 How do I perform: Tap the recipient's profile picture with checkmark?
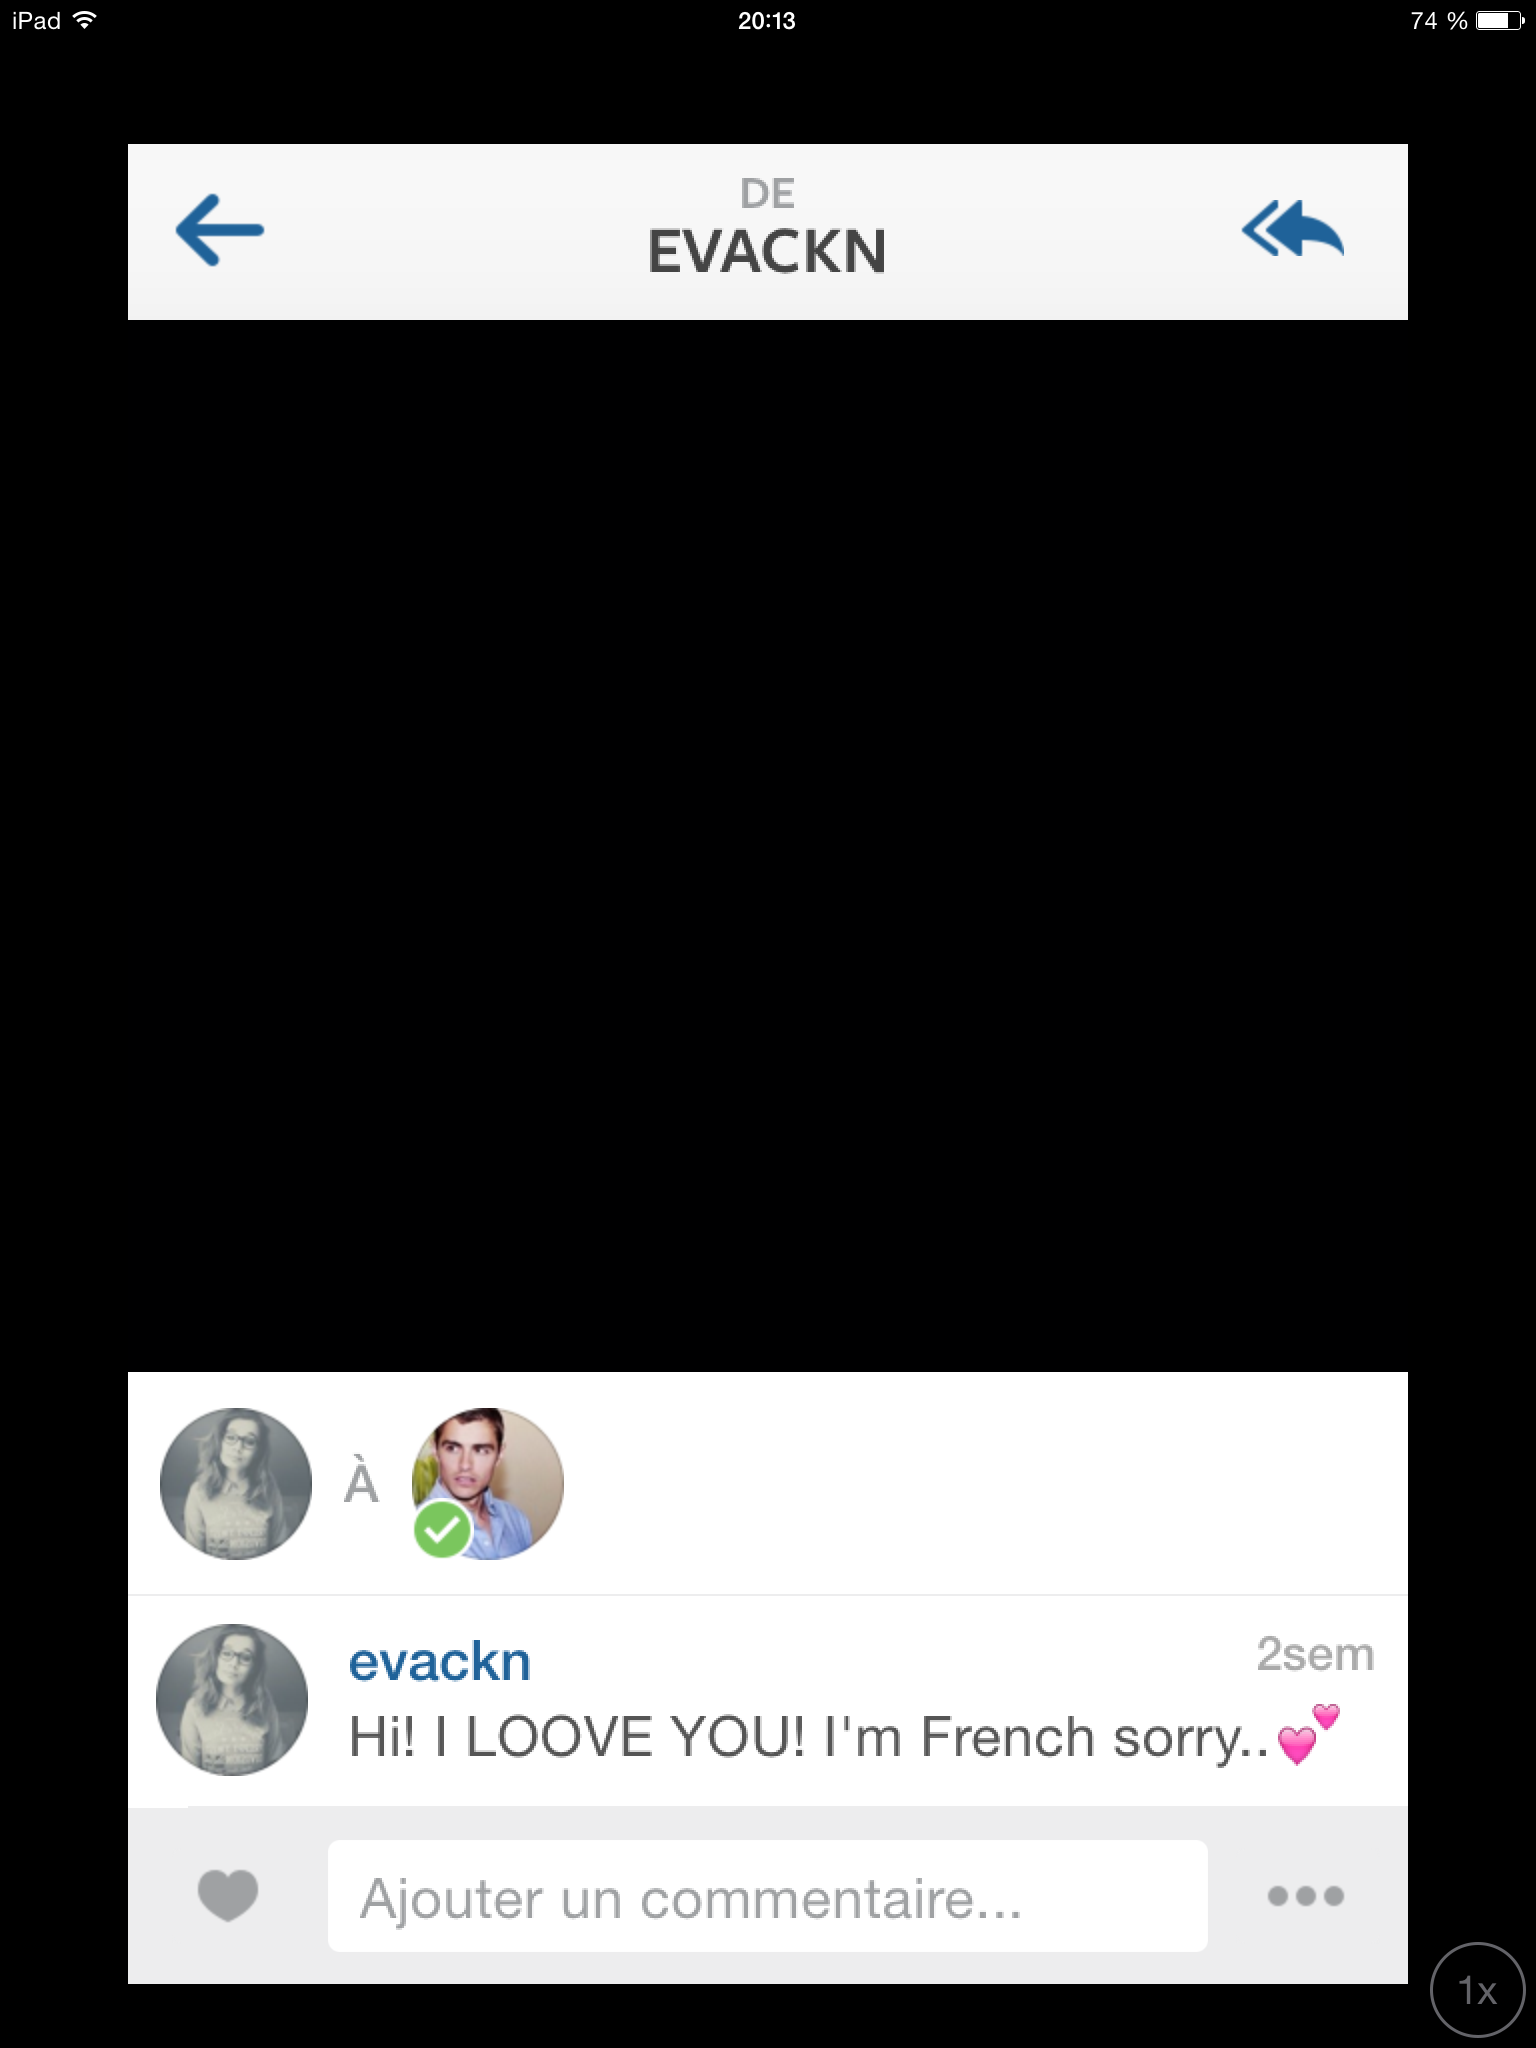point(488,1484)
